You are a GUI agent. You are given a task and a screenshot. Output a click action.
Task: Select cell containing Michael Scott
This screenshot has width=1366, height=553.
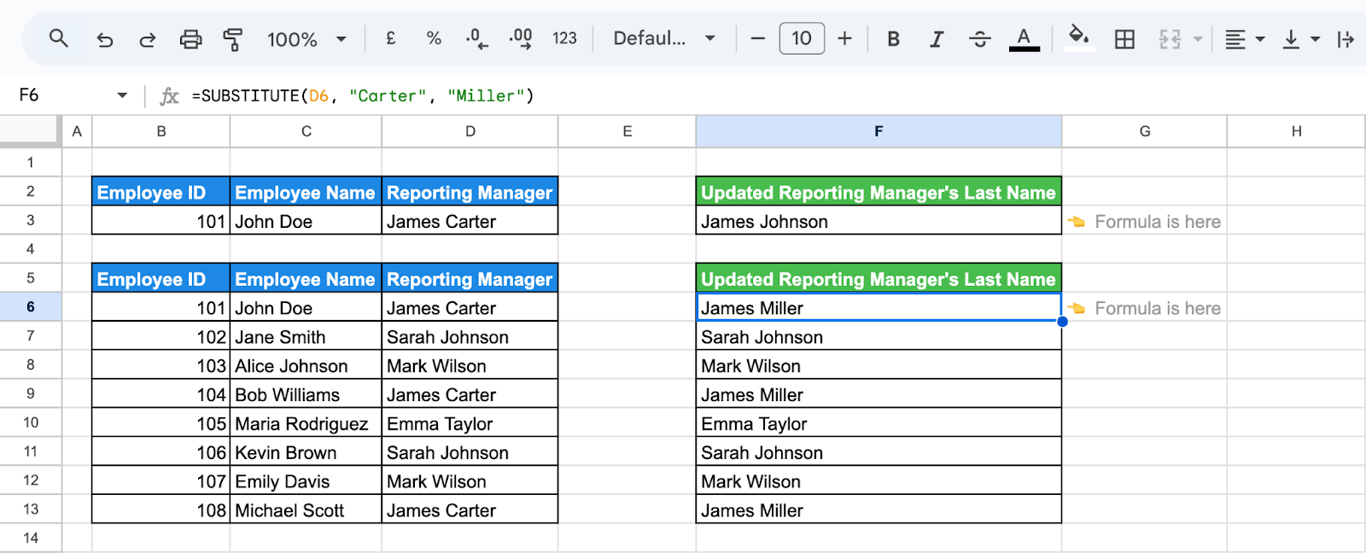(x=306, y=510)
